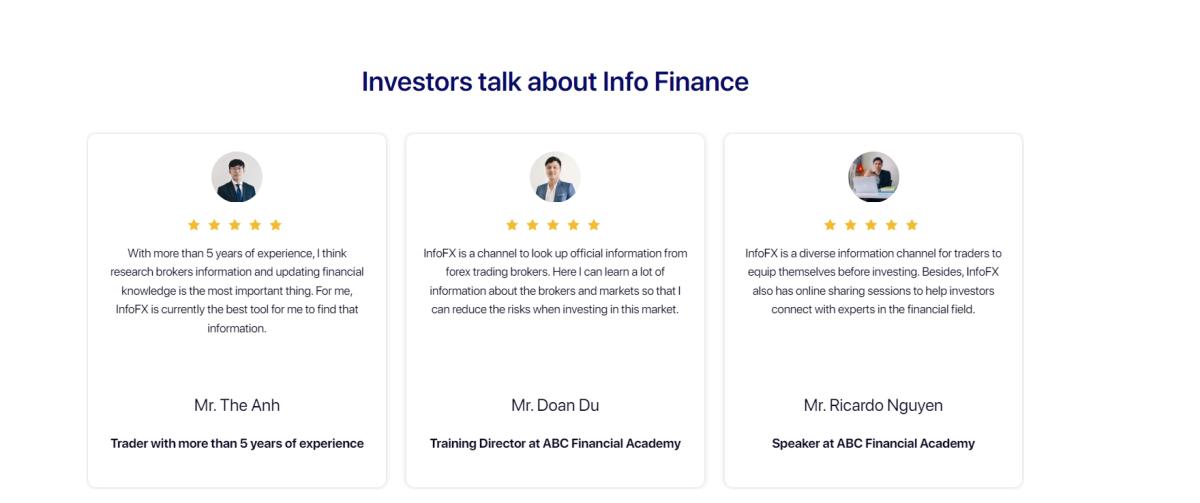Image resolution: width=1200 pixels, height=503 pixels.
Task: Click first star in Ricardo Nguyen's rating
Action: point(830,225)
